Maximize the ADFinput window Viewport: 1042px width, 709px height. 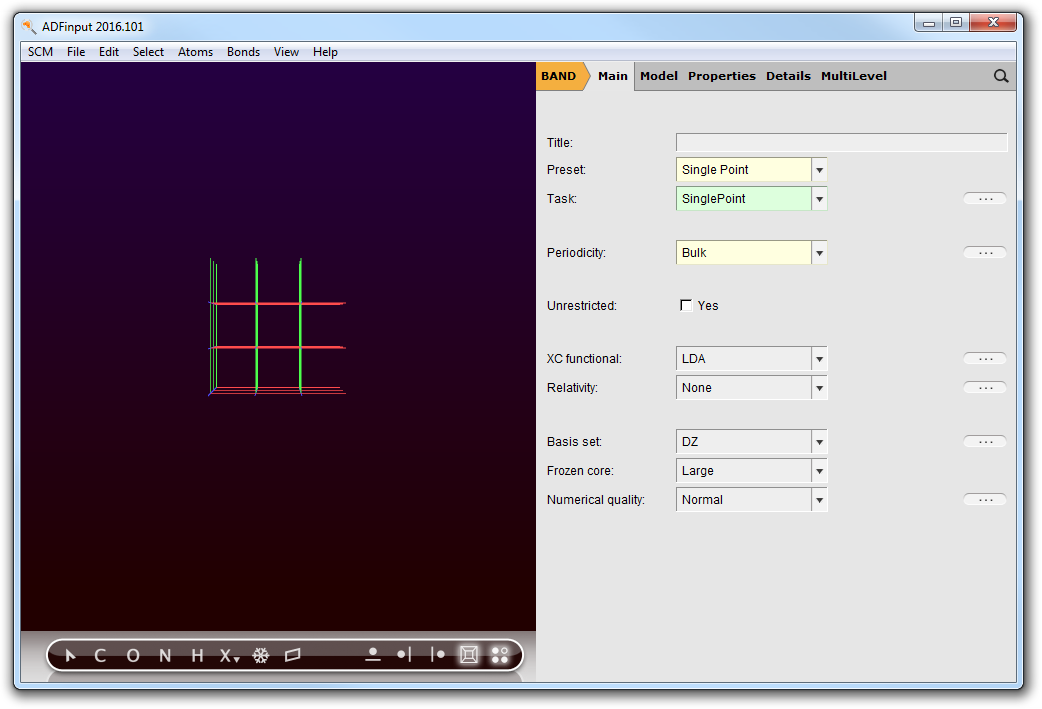click(956, 23)
